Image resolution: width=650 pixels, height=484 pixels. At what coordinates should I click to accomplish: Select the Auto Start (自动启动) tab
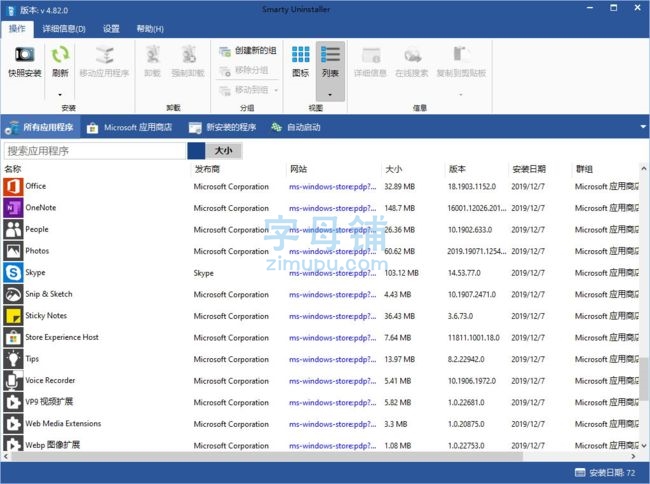pos(296,127)
